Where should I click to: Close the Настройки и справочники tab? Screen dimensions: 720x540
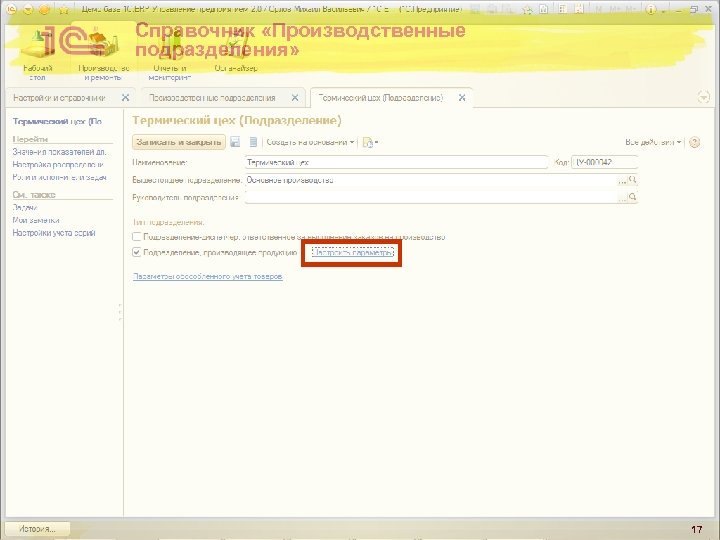click(125, 98)
